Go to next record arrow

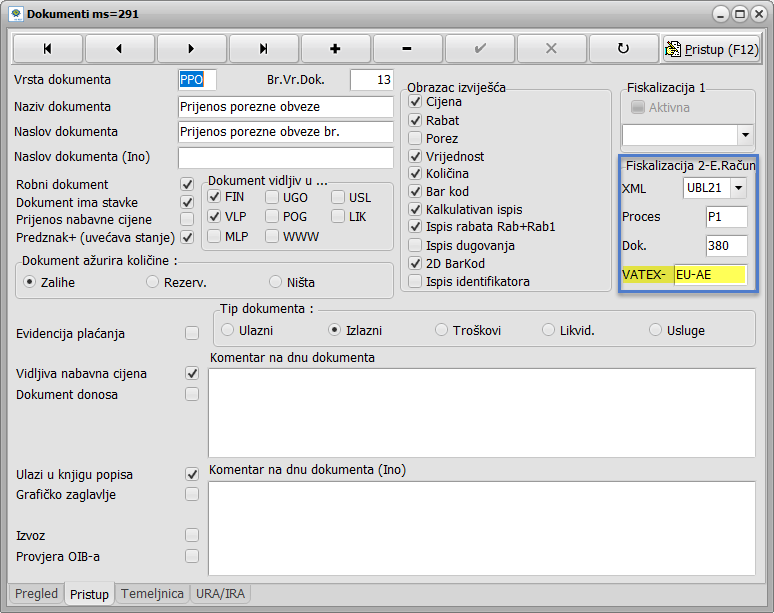coord(191,48)
